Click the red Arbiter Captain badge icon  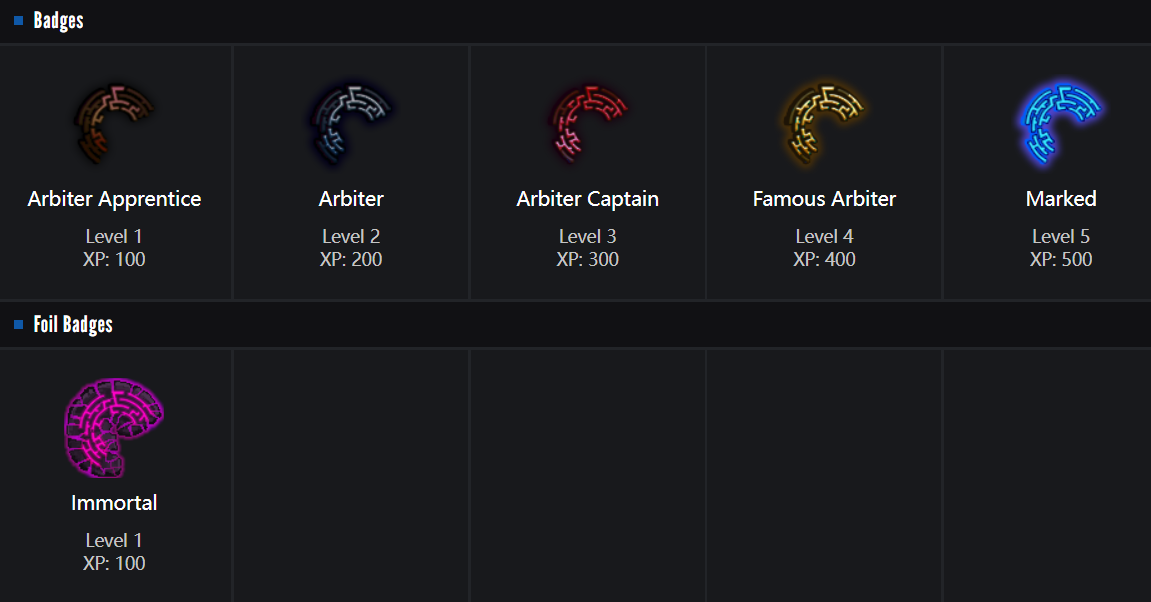point(588,123)
